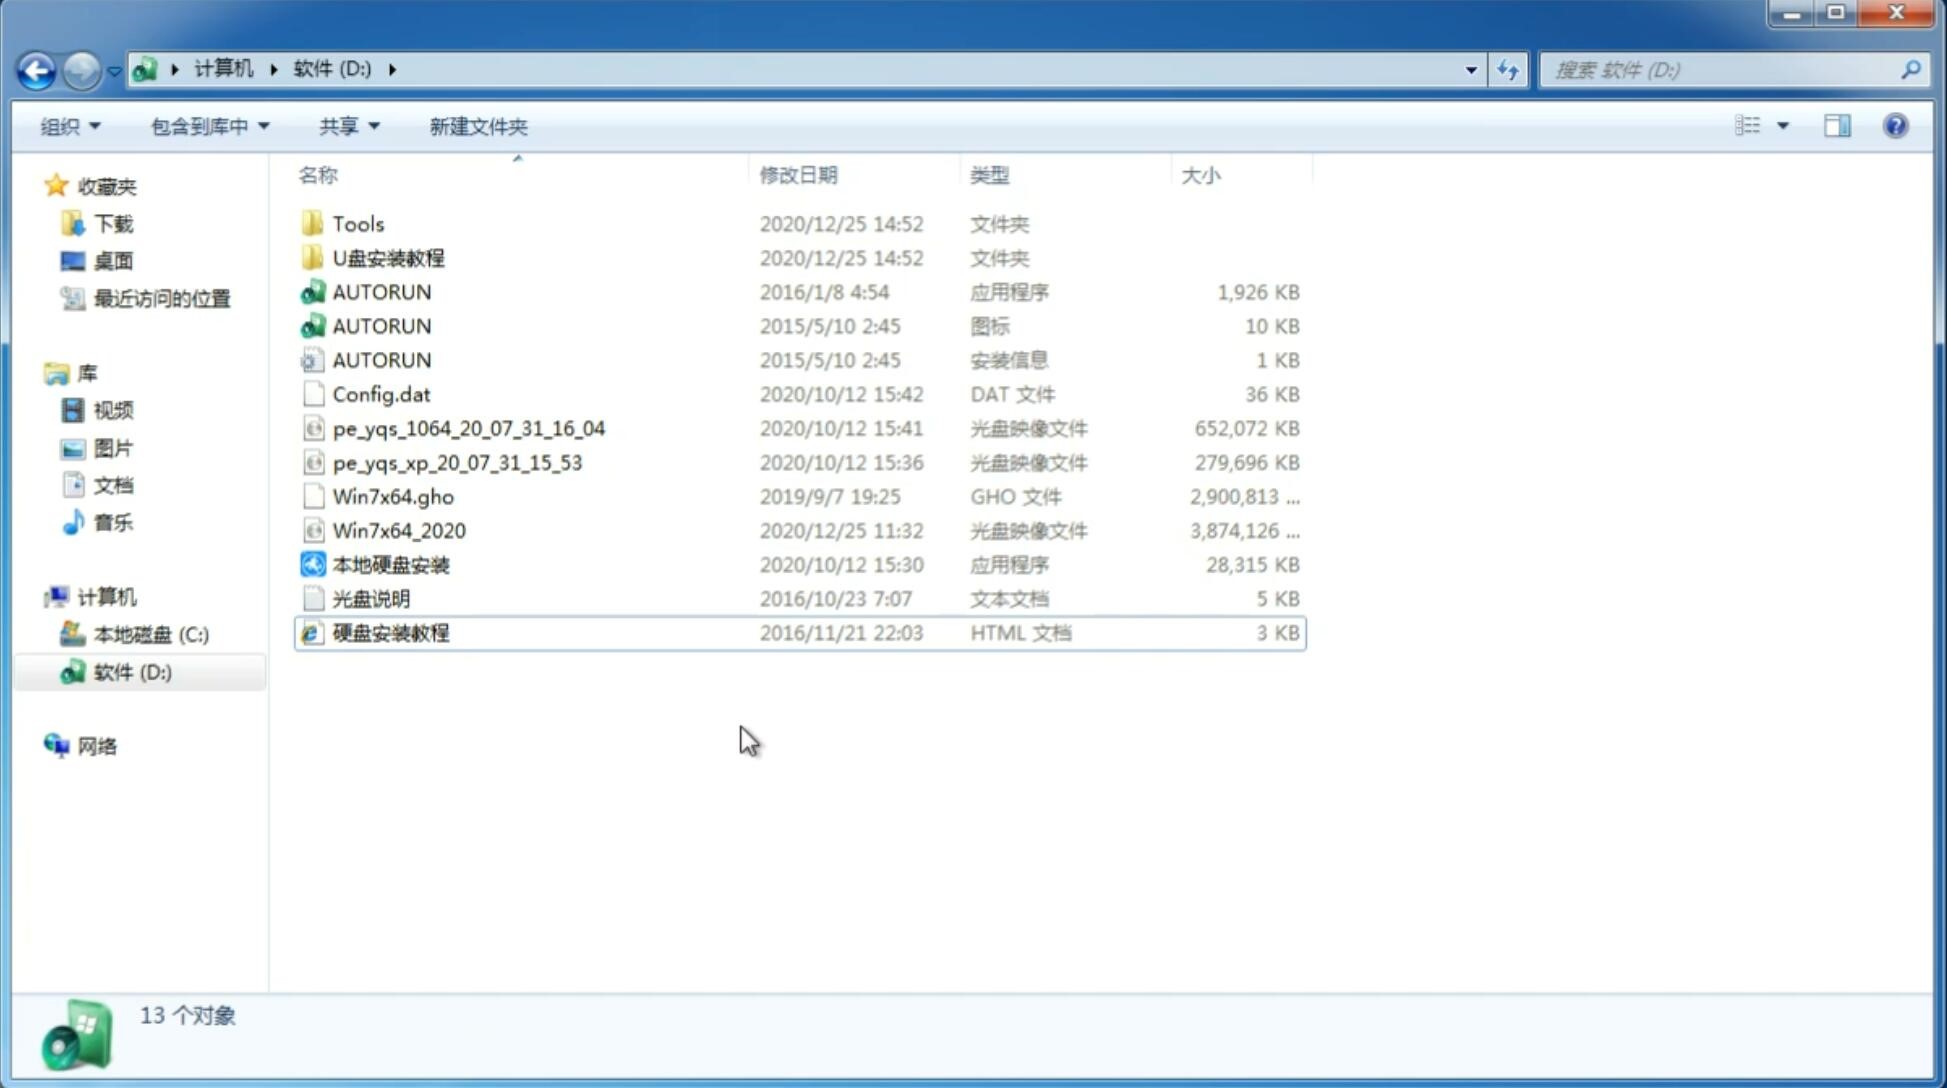The image size is (1947, 1088).
Task: Open pe_yqs_1064 disc image file
Action: click(x=469, y=428)
